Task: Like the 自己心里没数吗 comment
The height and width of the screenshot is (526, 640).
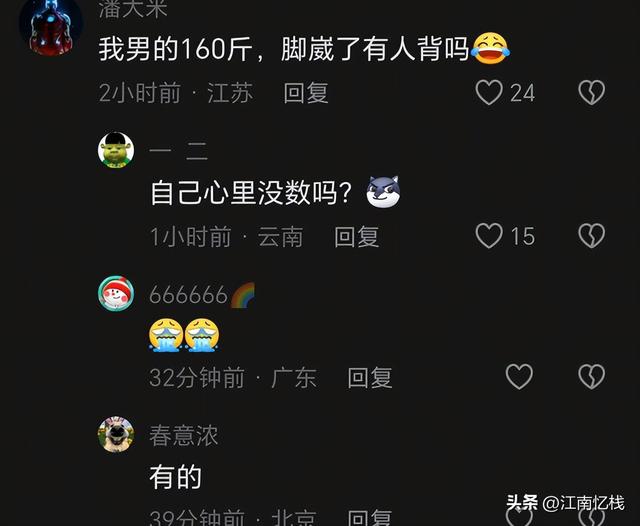Action: click(x=489, y=235)
